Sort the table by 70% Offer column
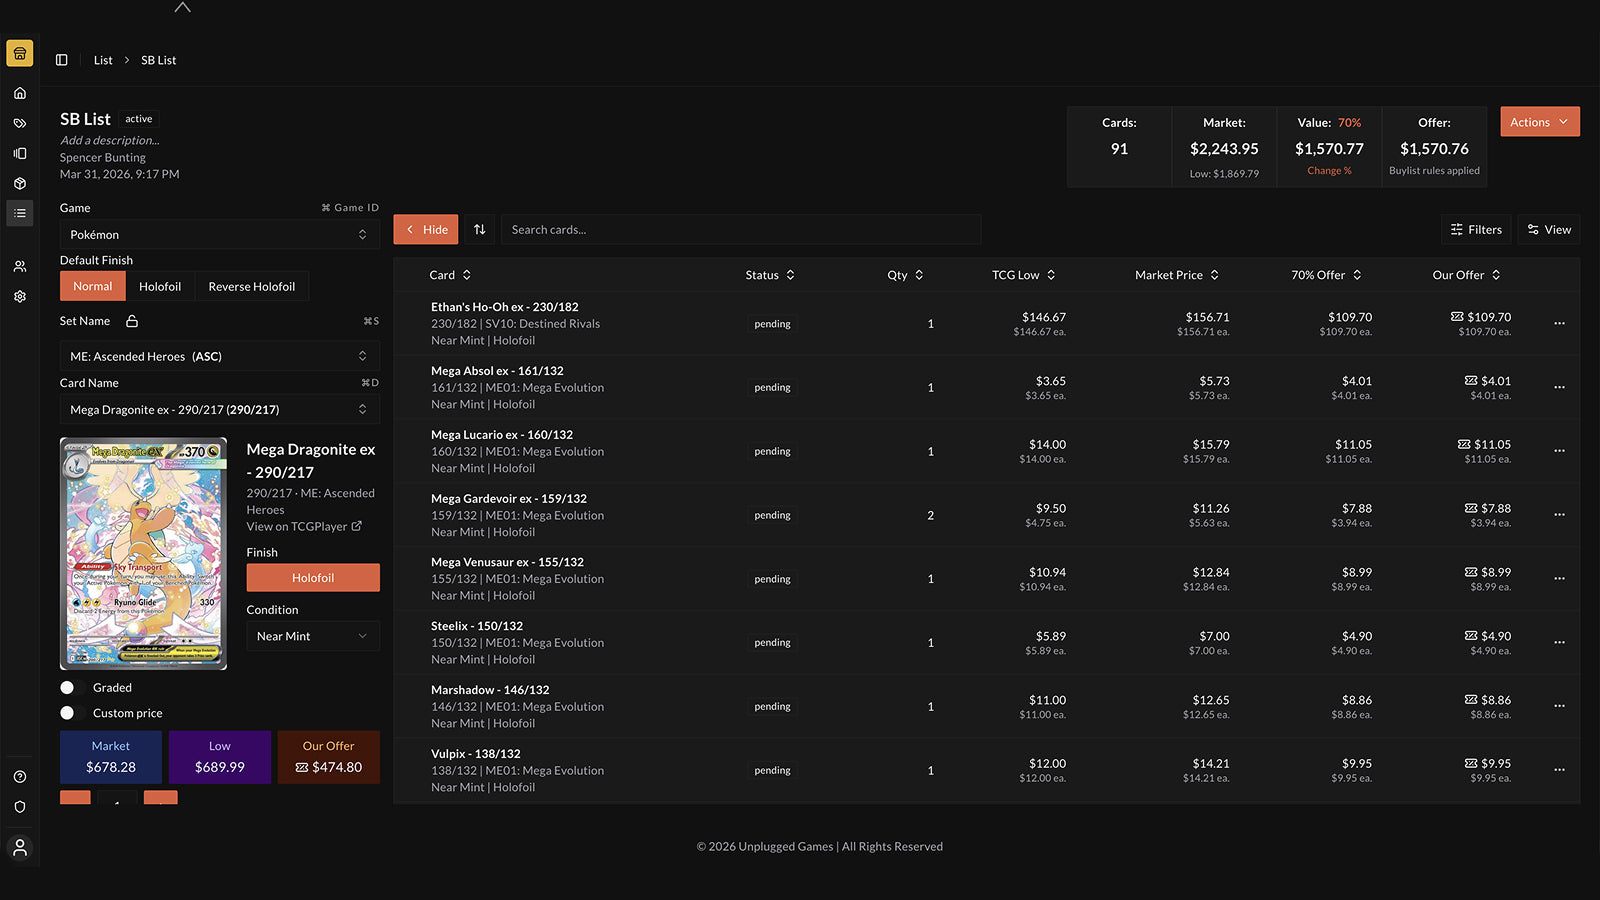 (1326, 275)
